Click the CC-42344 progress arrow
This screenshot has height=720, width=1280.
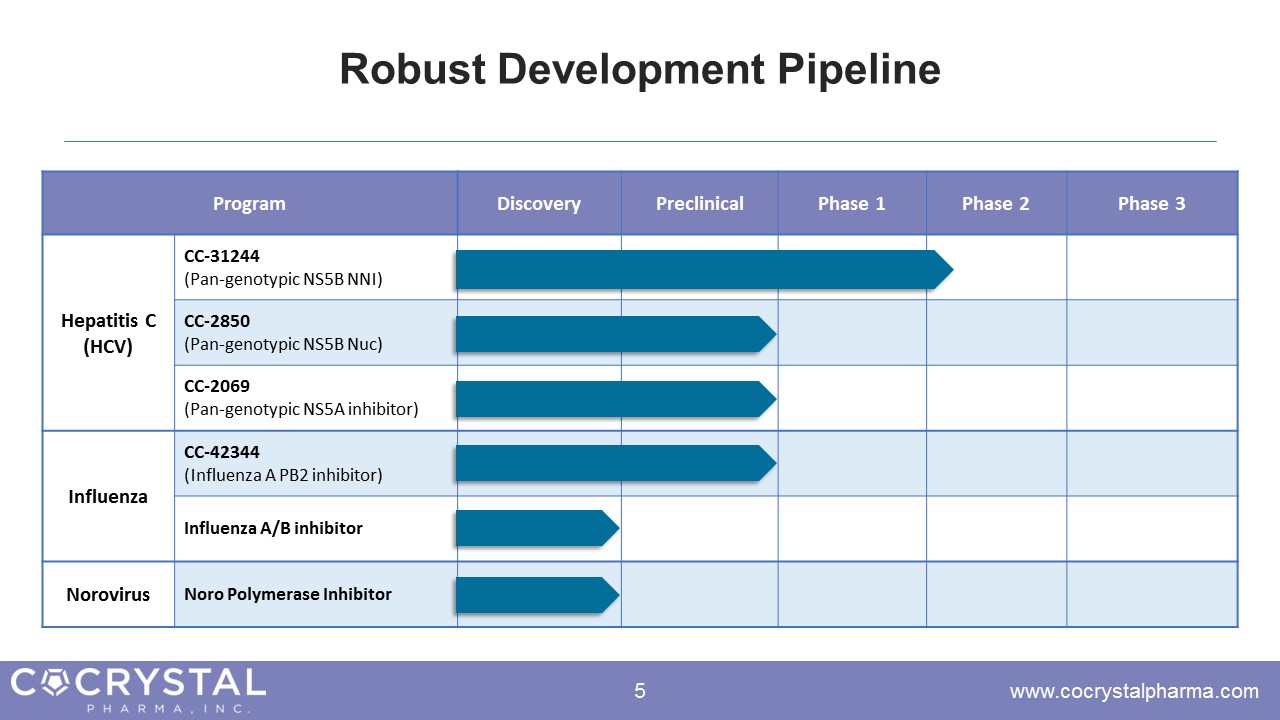coord(615,463)
